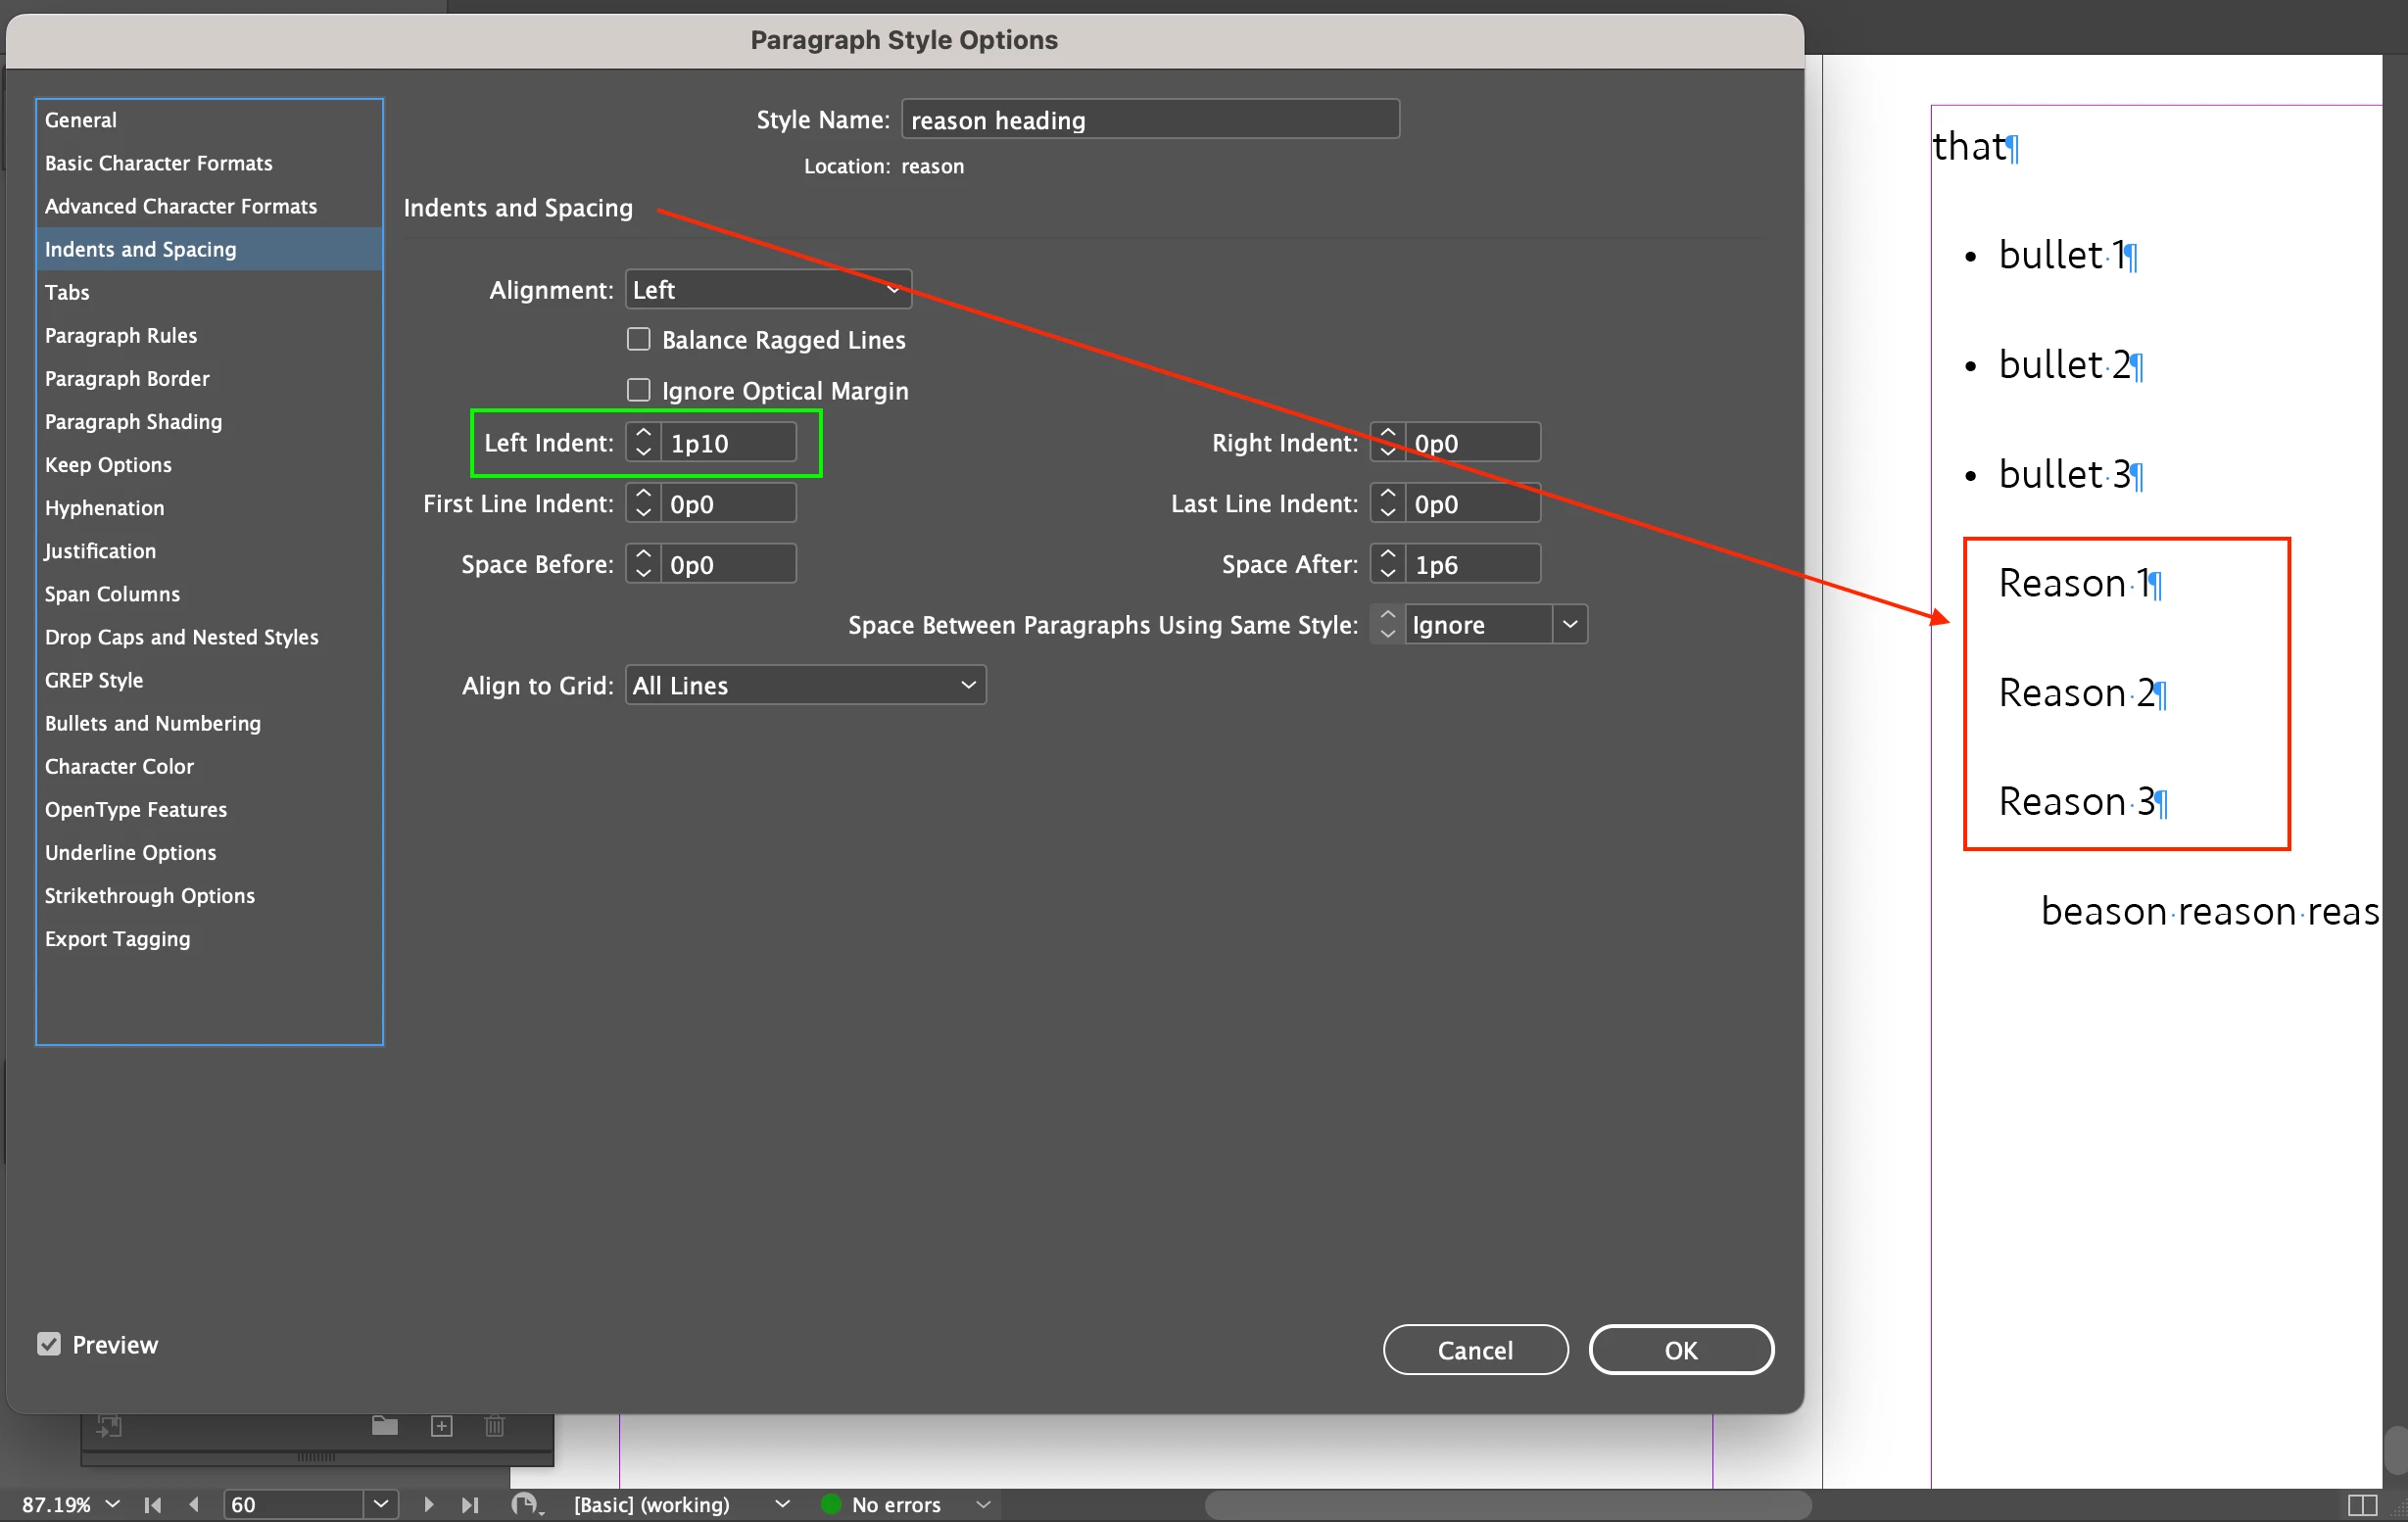Click the Style Name text field

click(x=1149, y=120)
